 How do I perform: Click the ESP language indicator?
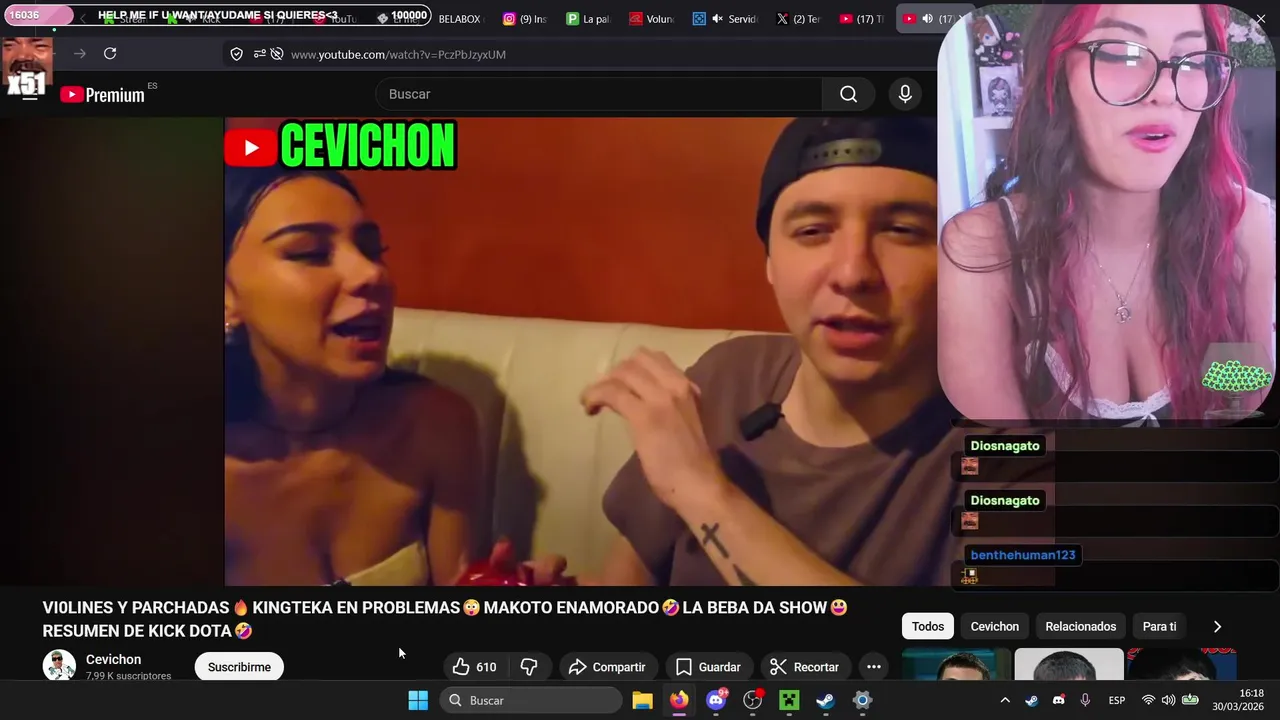pyautogui.click(x=1117, y=700)
